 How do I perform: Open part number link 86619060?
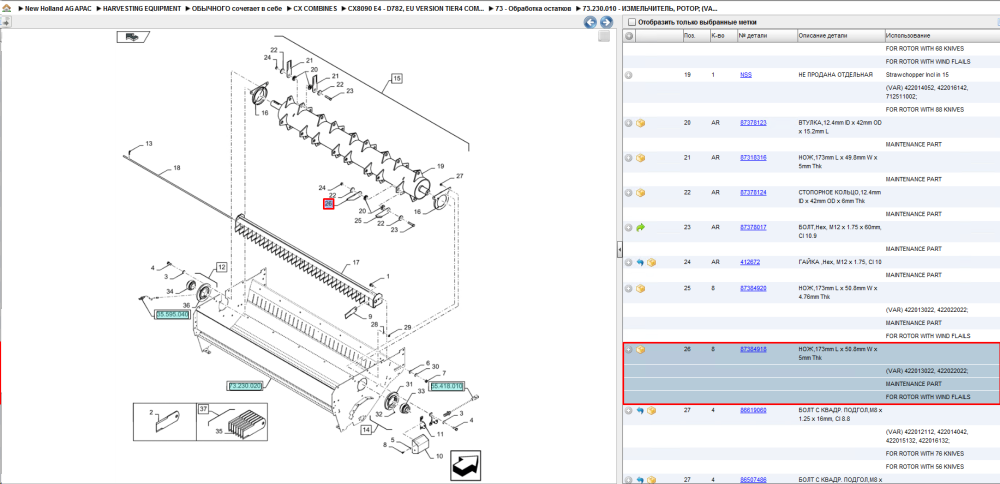(x=753, y=409)
